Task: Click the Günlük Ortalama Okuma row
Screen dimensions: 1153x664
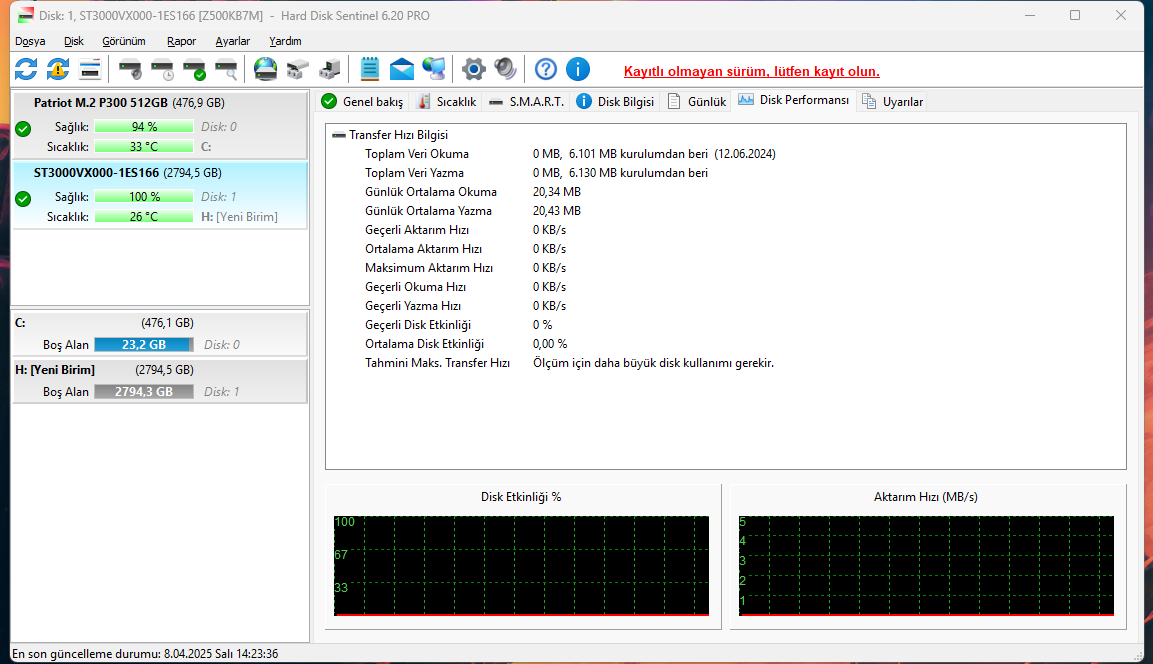Action: 473,192
